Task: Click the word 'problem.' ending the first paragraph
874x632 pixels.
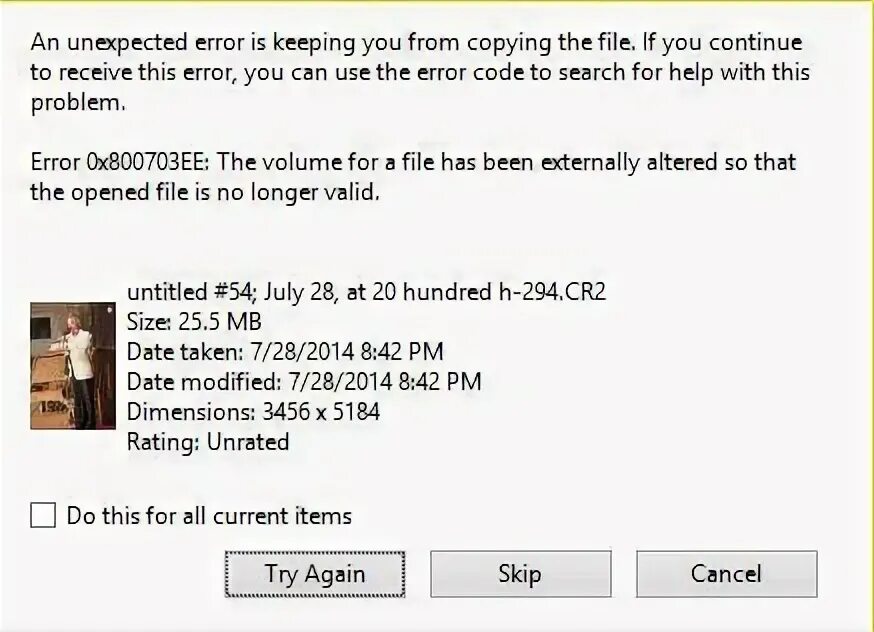Action: (x=78, y=103)
